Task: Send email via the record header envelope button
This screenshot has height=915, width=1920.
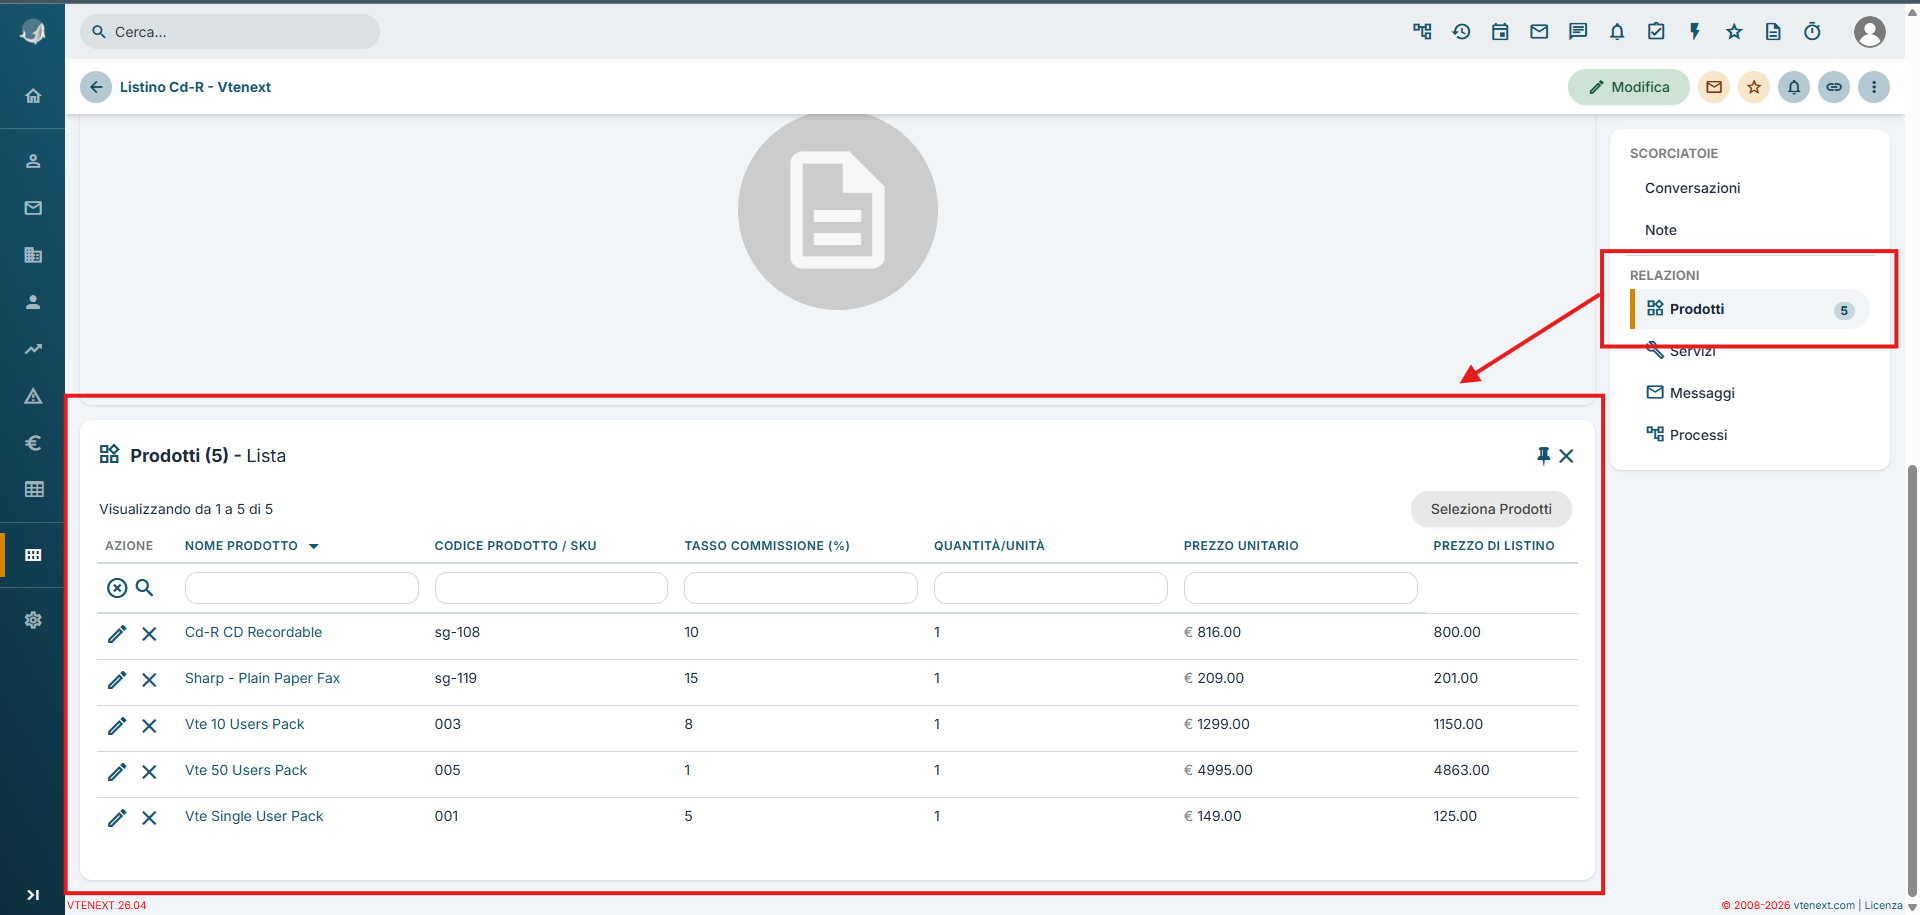Action: click(x=1714, y=87)
